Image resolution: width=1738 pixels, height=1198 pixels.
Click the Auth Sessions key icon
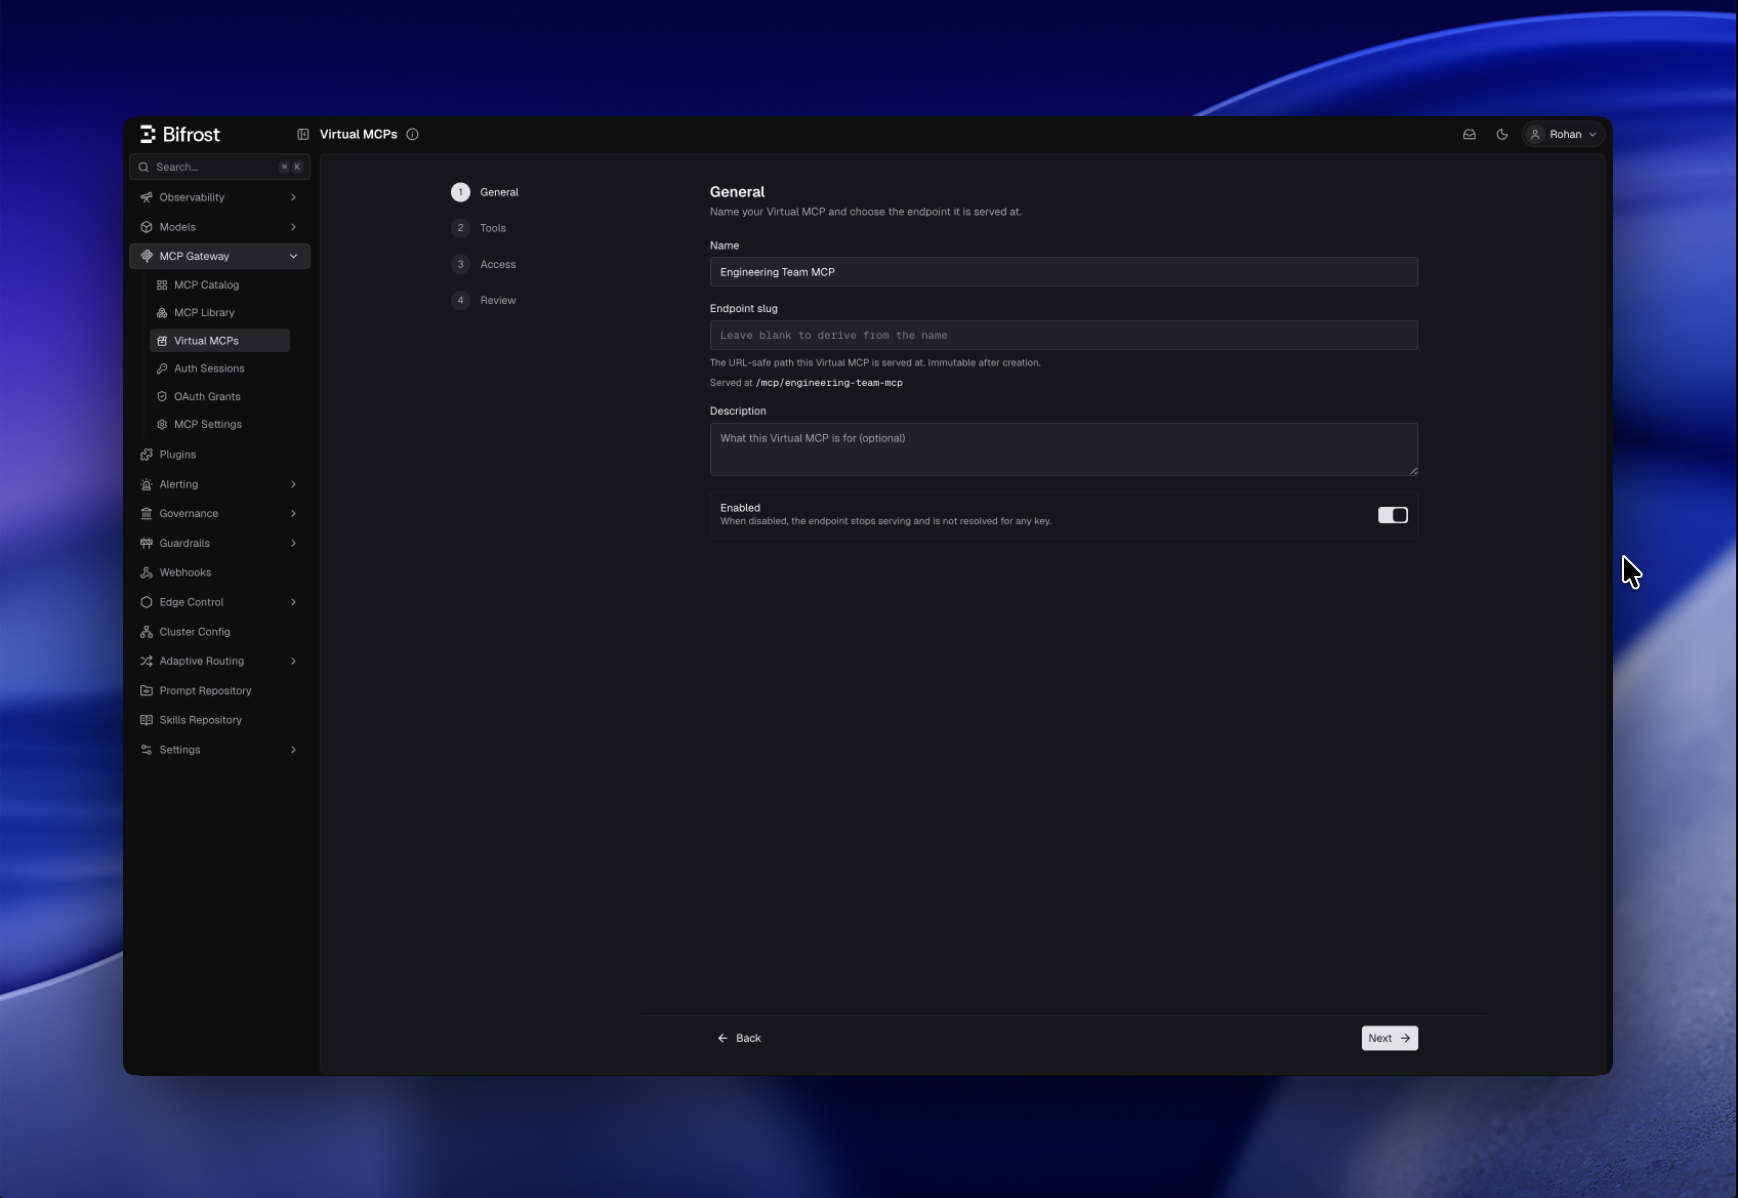click(x=162, y=369)
